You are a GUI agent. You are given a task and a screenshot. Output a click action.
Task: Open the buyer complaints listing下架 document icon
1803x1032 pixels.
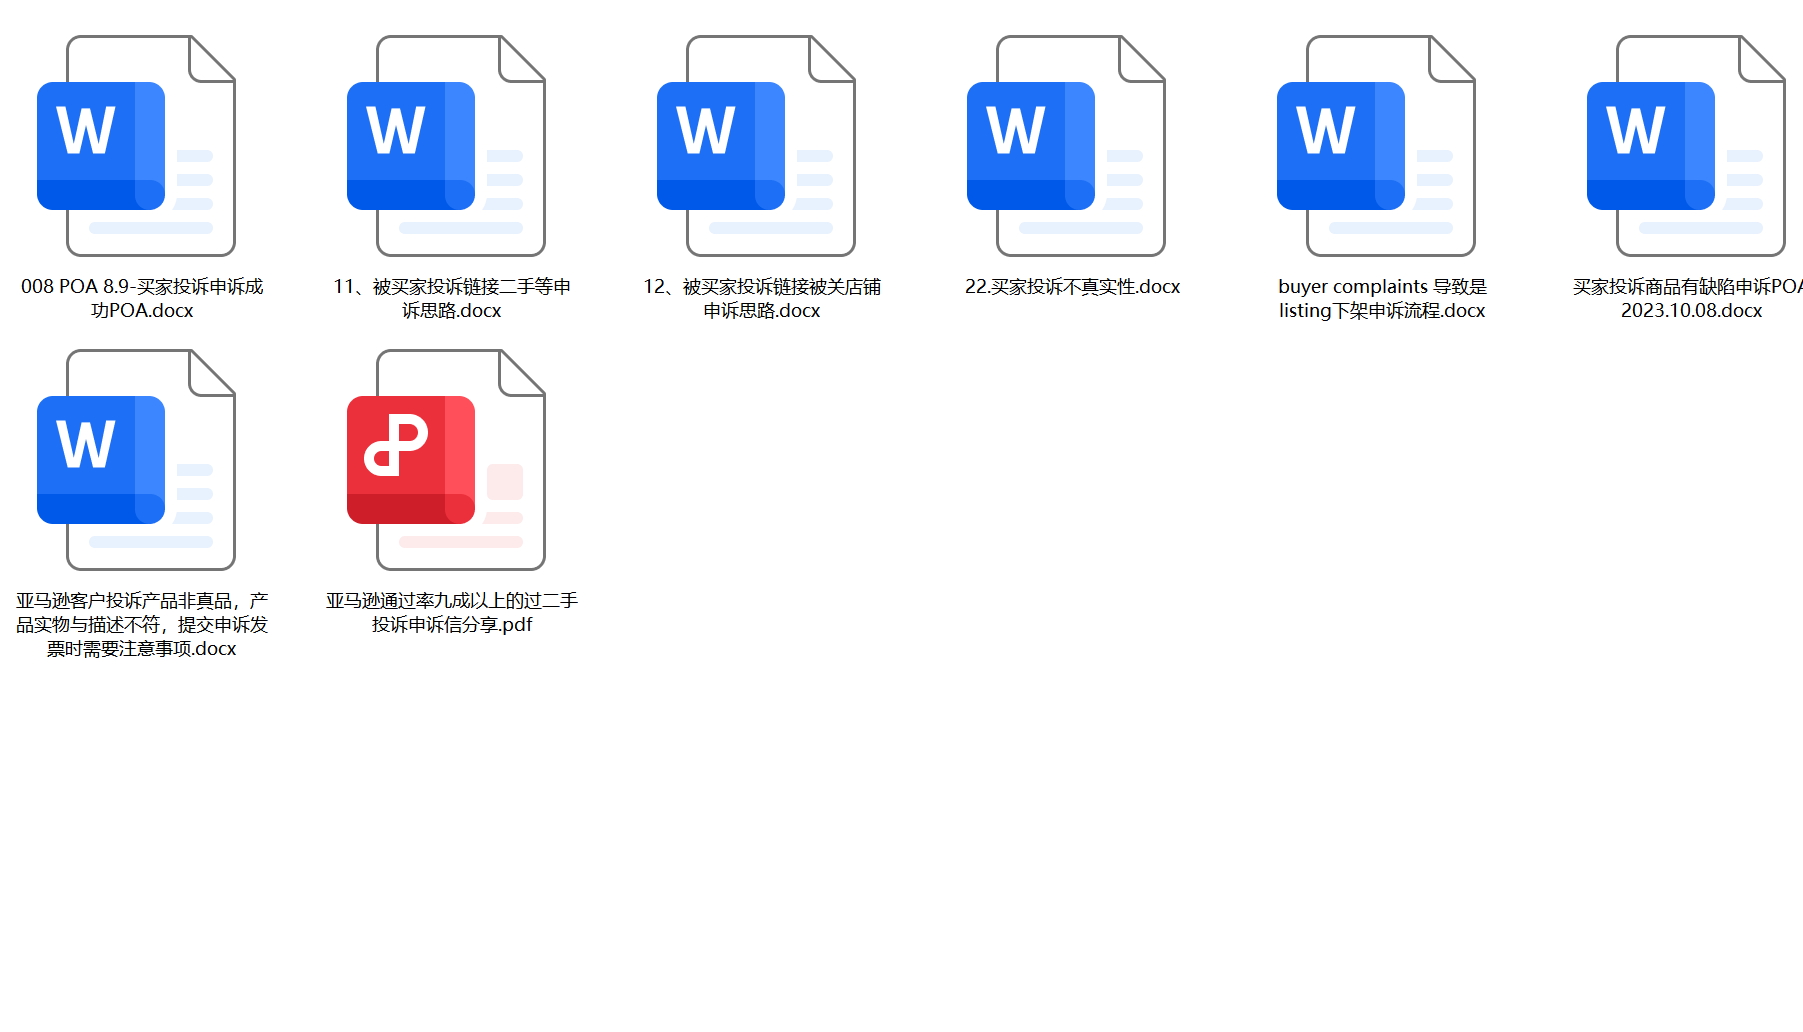(1382, 146)
